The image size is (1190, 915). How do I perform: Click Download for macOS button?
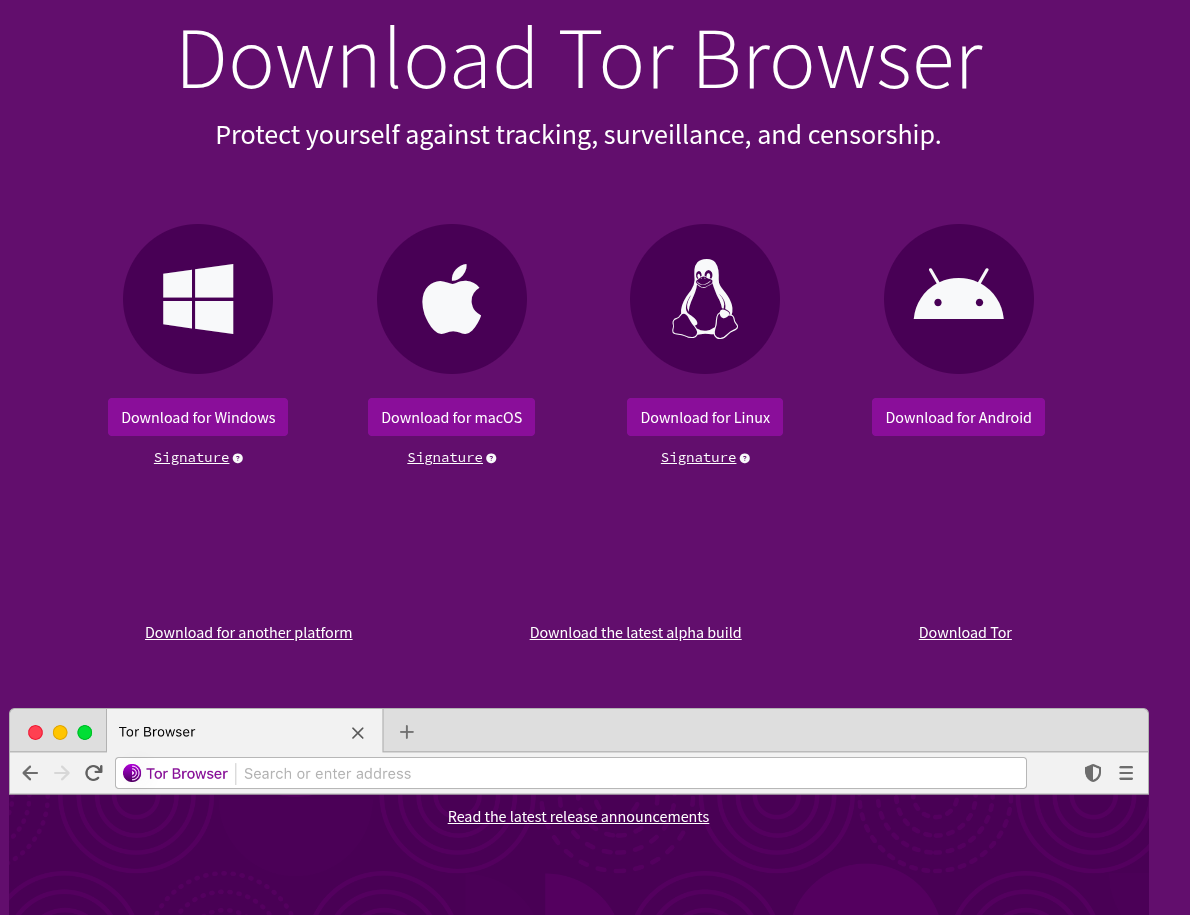pos(452,417)
